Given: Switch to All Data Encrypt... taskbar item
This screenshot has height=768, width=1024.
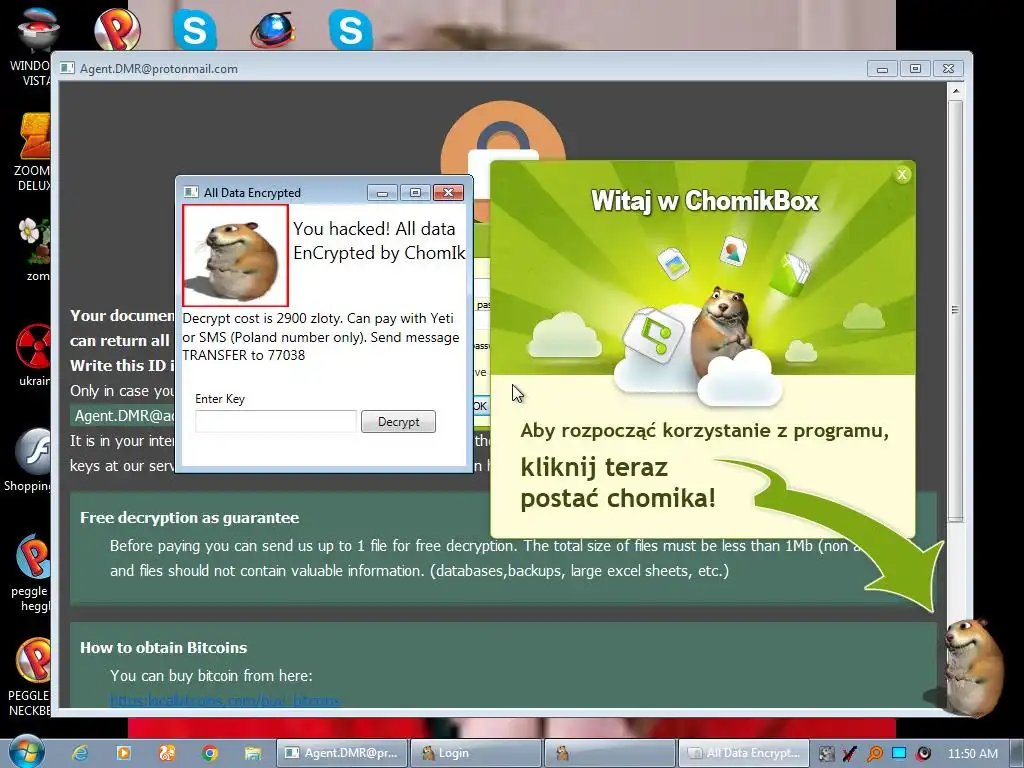Looking at the screenshot, I should pyautogui.click(x=744, y=753).
